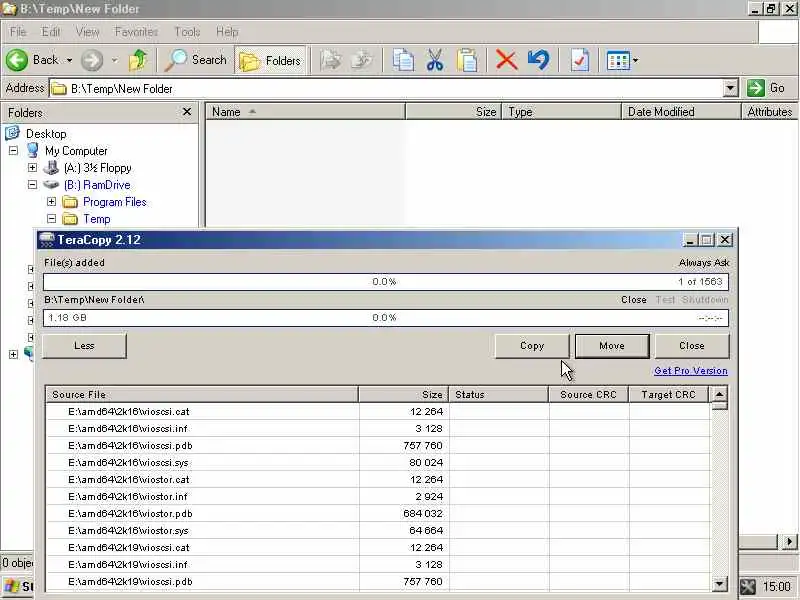Collapse the RamDrive (B:) node
Image resolution: width=800 pixels, height=600 pixels.
(x=32, y=185)
